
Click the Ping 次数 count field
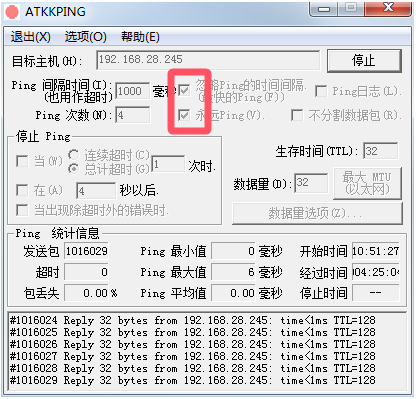point(133,115)
